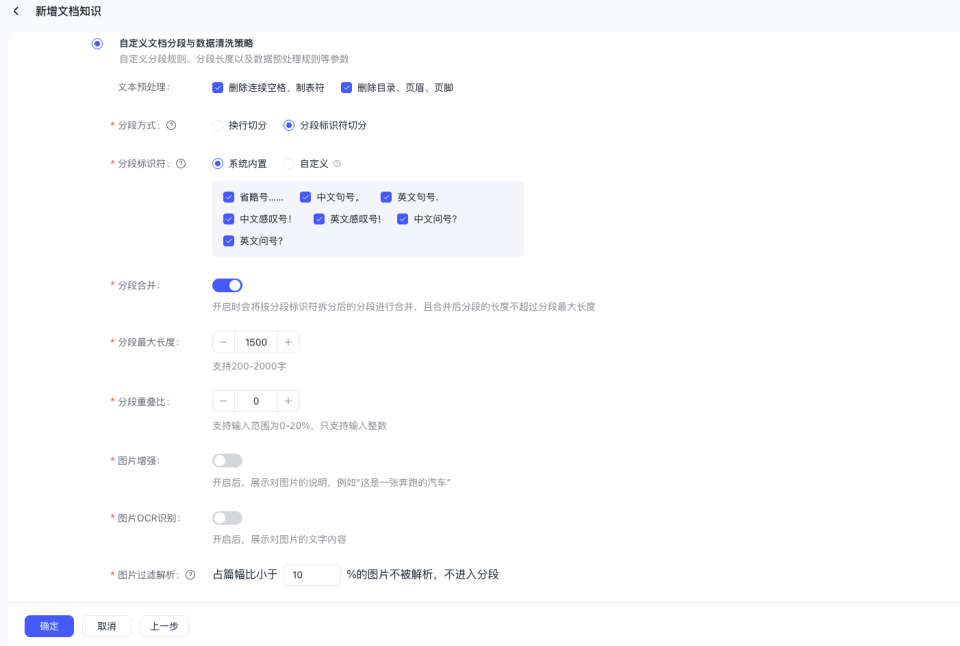This screenshot has height=646, width=960.
Task: Uncheck 英文句号 checkbox
Action: 386,197
